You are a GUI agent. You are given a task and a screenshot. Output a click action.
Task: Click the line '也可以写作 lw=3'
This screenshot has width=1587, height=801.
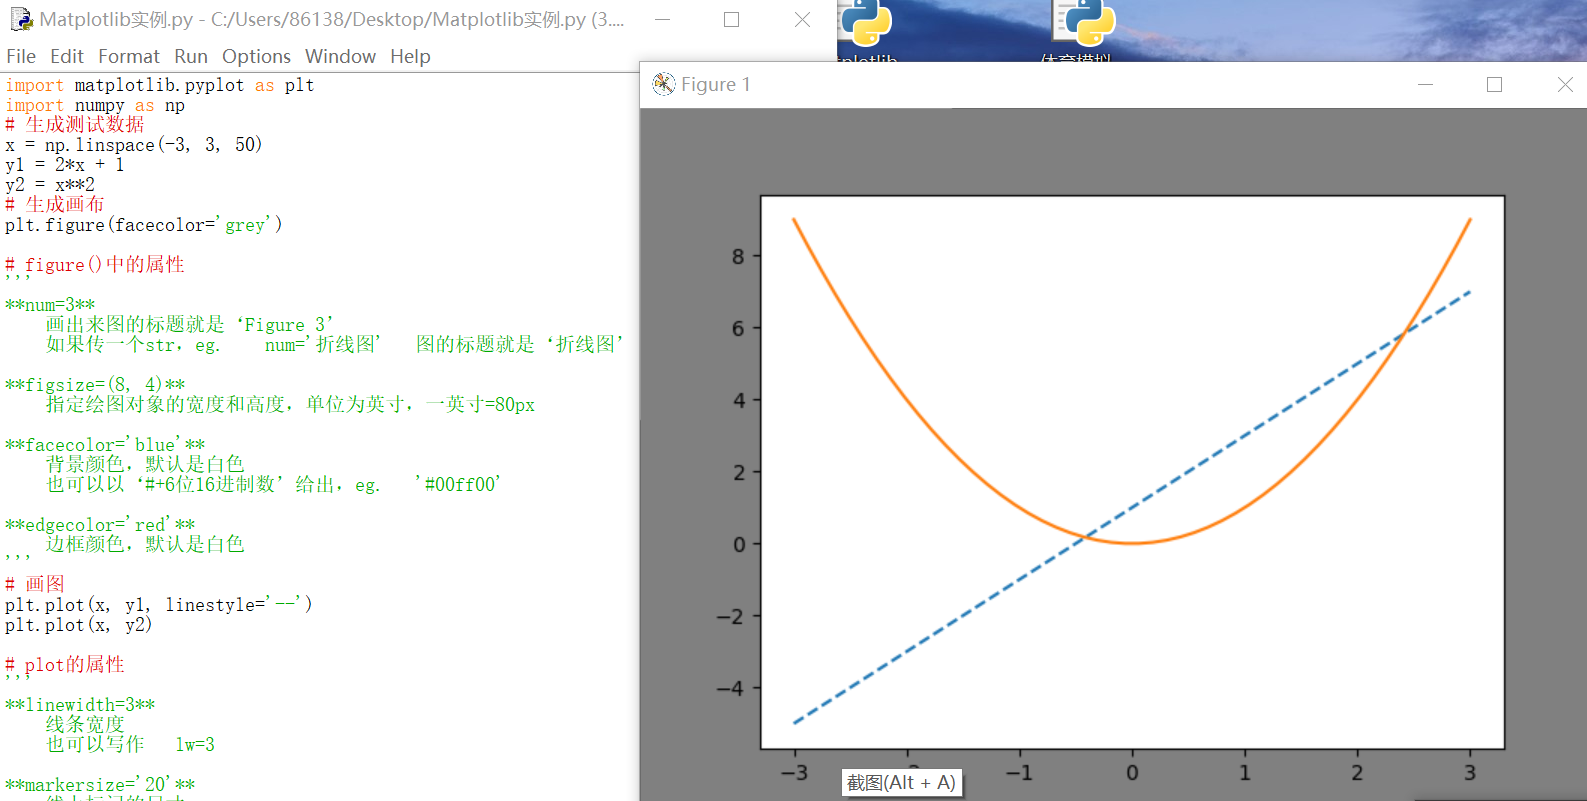130,745
